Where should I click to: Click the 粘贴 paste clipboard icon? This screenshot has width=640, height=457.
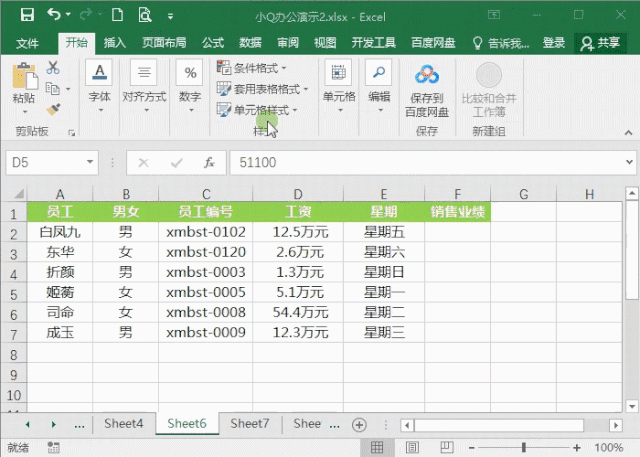tap(24, 76)
